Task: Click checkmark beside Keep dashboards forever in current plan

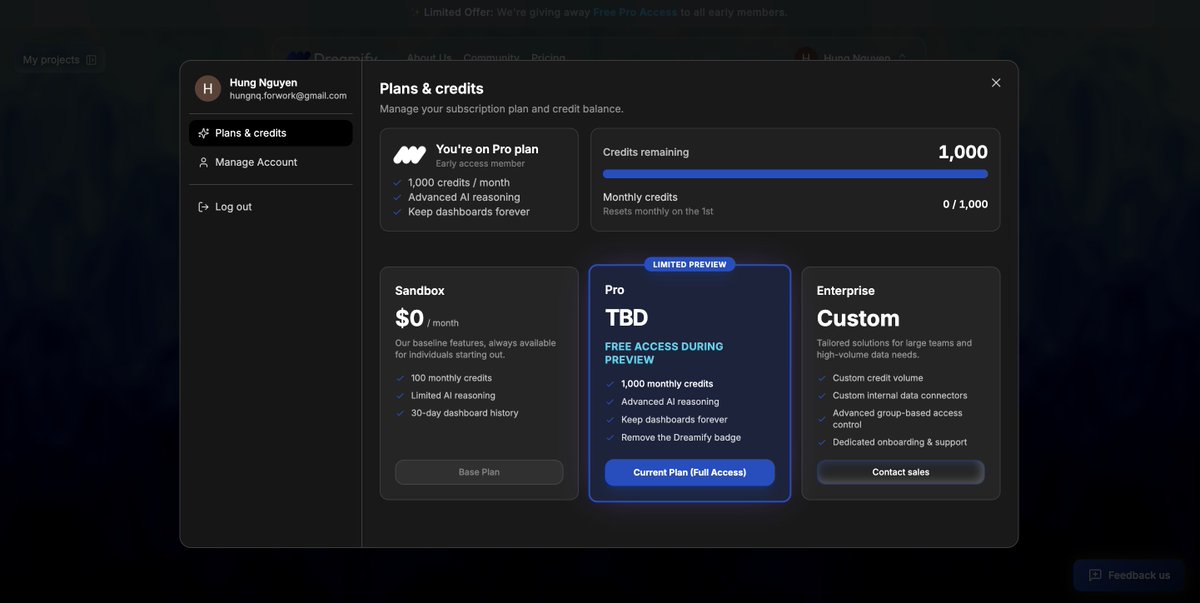Action: click(x=397, y=212)
